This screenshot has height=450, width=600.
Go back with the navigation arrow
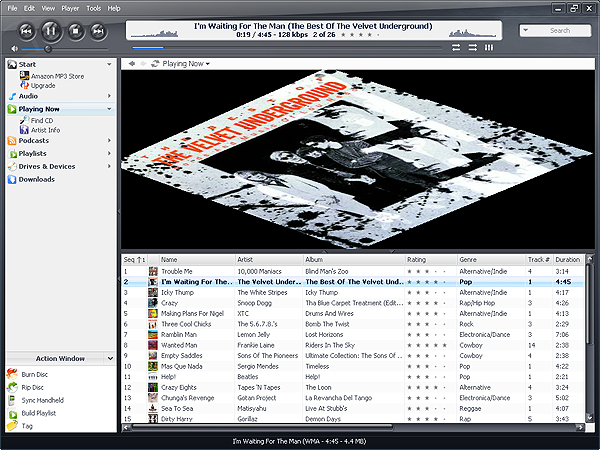pyautogui.click(x=132, y=64)
